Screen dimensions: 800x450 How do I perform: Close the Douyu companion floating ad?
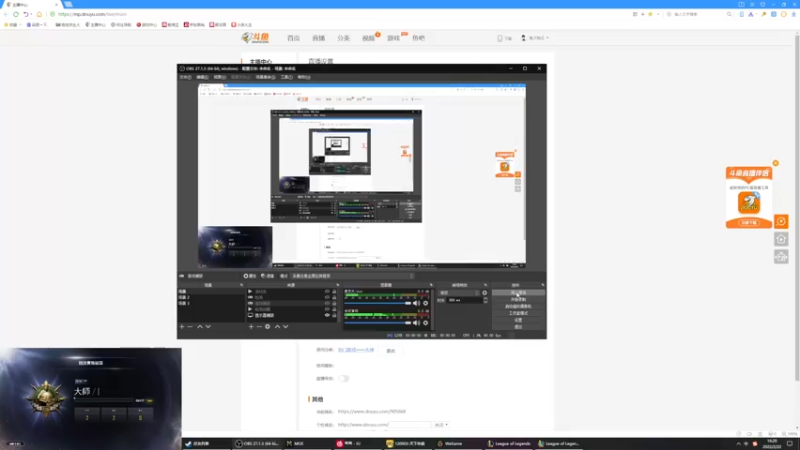pyautogui.click(x=776, y=163)
